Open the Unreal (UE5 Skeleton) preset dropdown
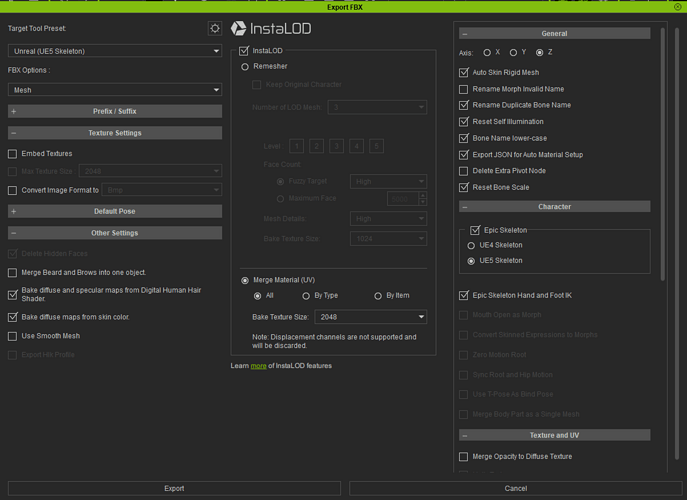The width and height of the screenshot is (687, 500). [x=115, y=51]
